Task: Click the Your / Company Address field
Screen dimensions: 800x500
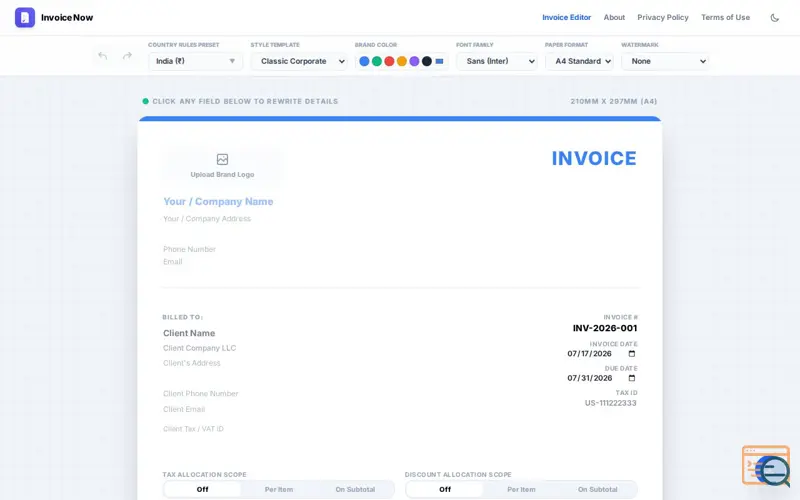Action: coord(207,218)
